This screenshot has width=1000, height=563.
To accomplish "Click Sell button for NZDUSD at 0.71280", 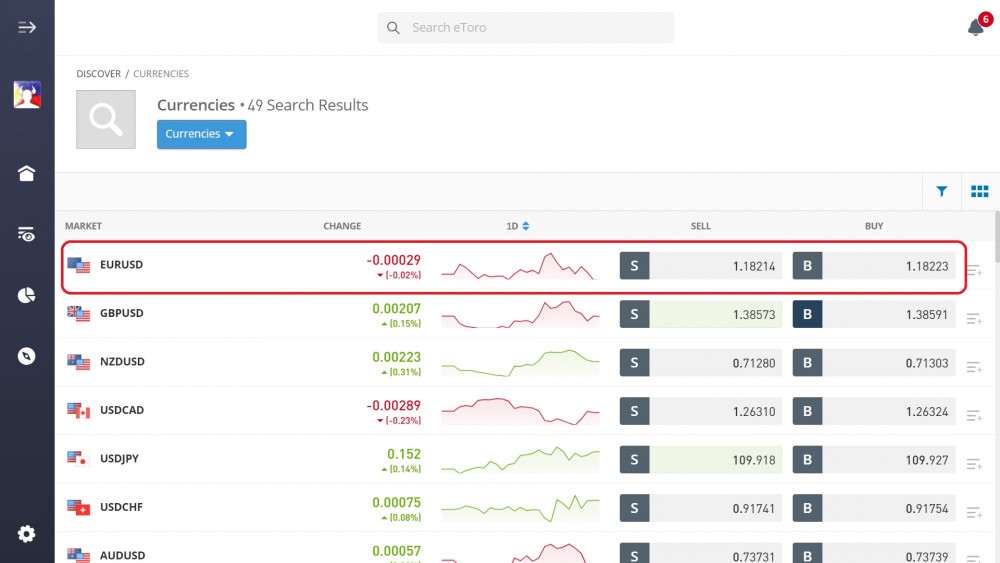I will coord(701,363).
